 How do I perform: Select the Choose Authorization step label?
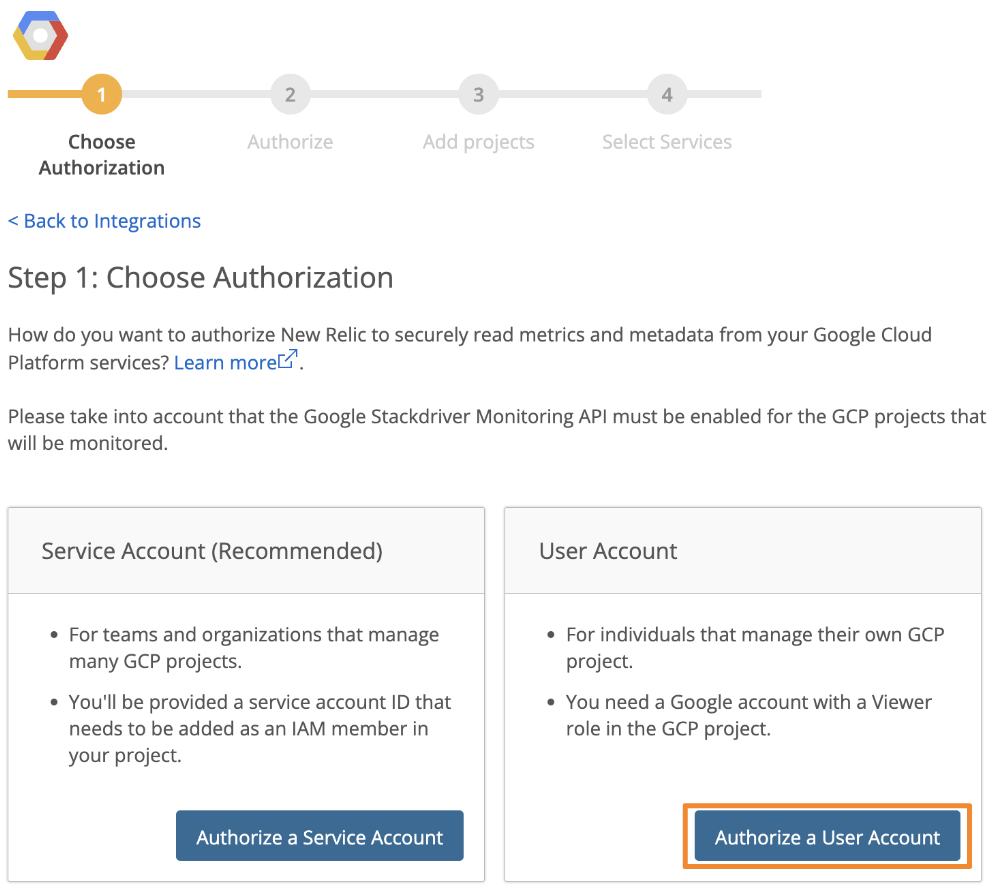tap(102, 155)
